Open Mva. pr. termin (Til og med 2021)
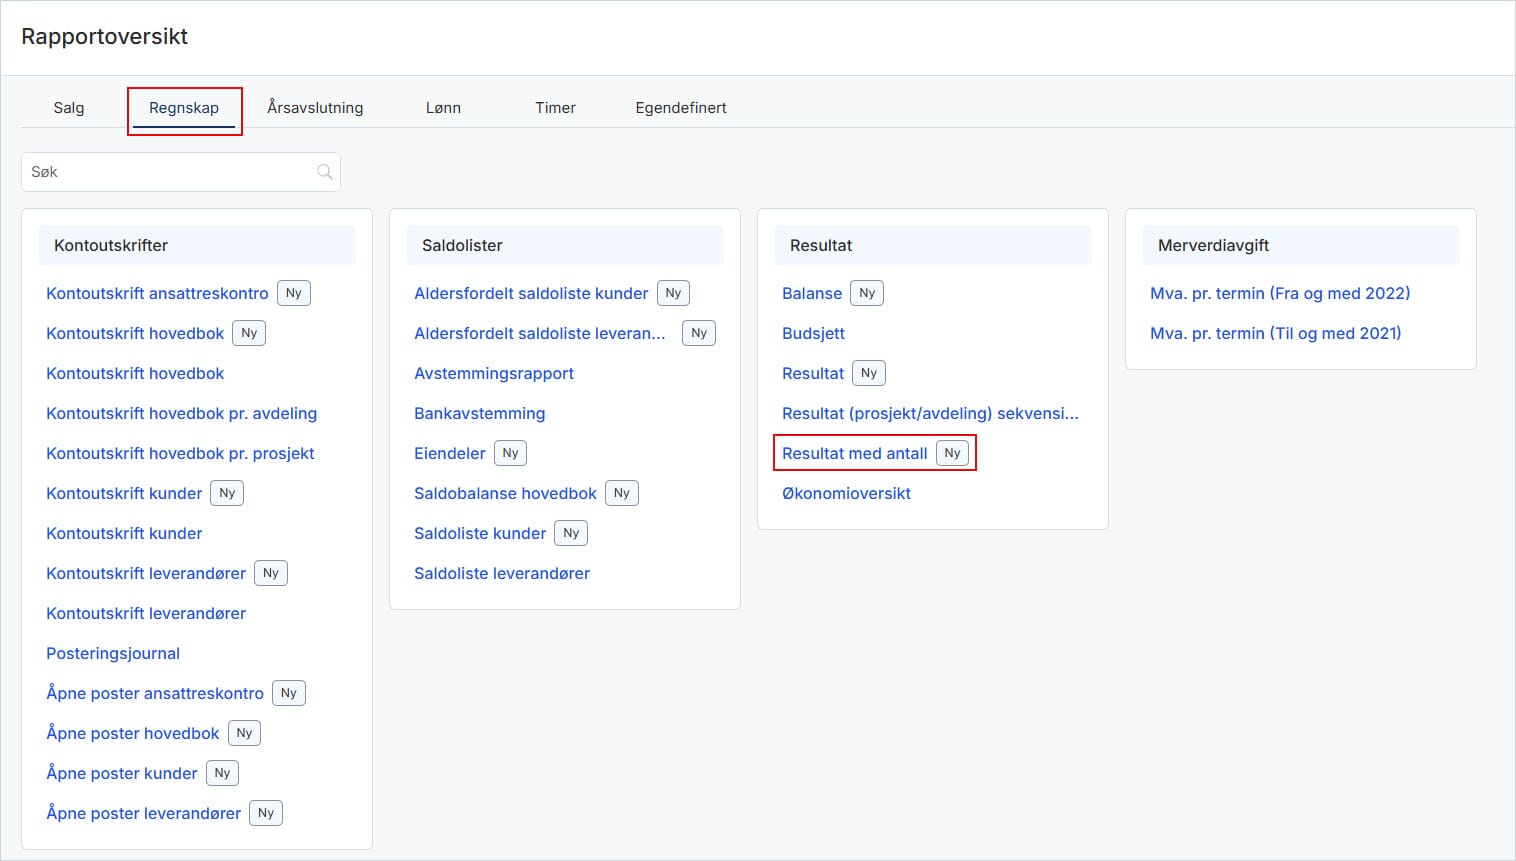 1275,333
